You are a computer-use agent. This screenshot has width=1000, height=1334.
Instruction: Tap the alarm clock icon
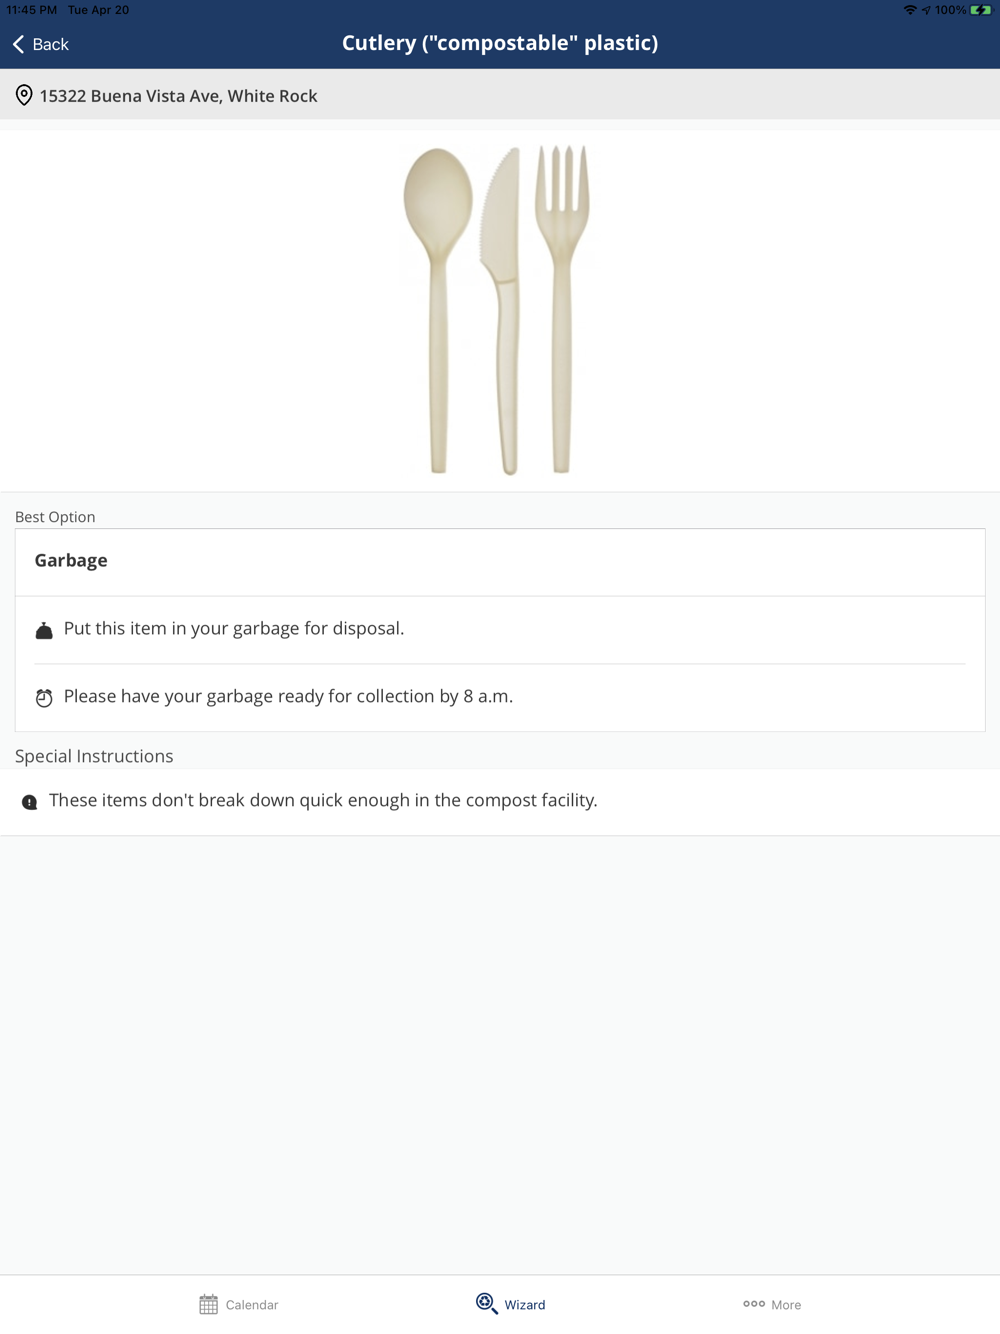pos(44,698)
